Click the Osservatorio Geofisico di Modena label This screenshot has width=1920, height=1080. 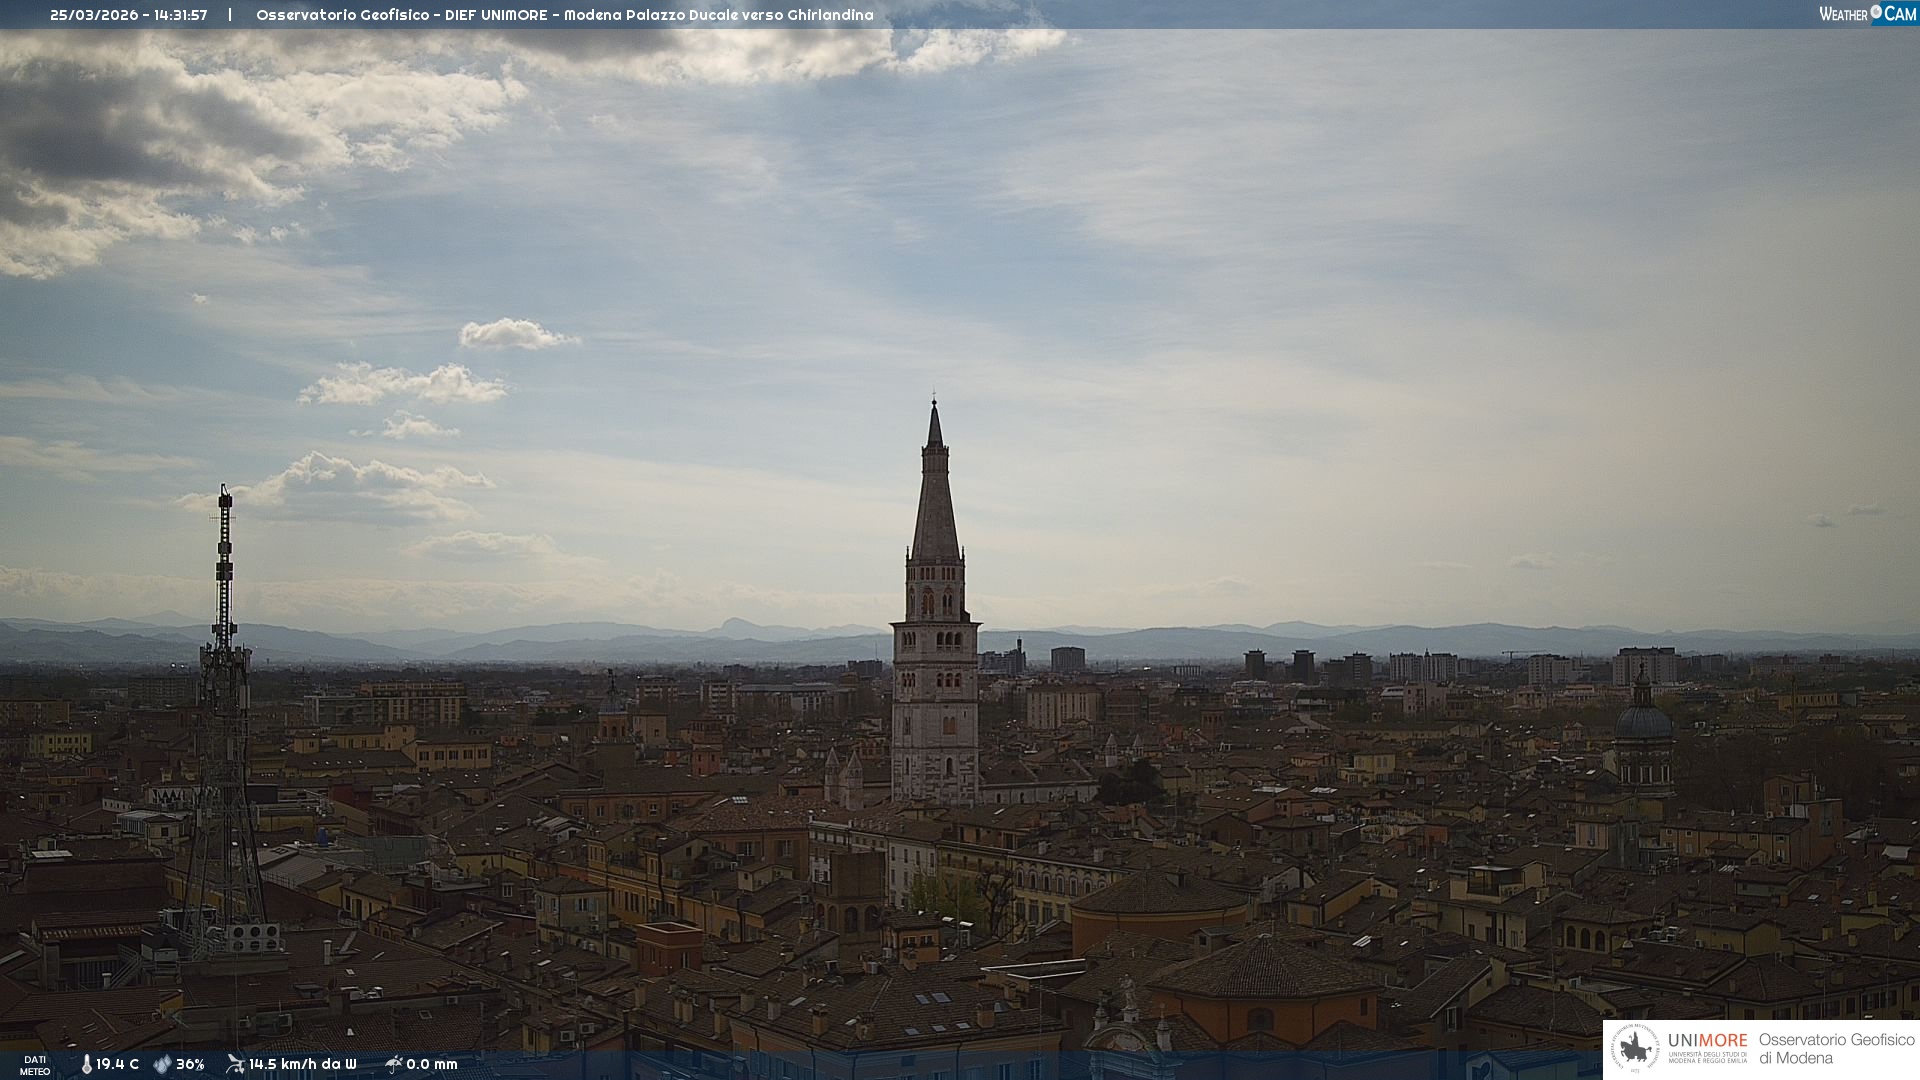coord(1836,1049)
